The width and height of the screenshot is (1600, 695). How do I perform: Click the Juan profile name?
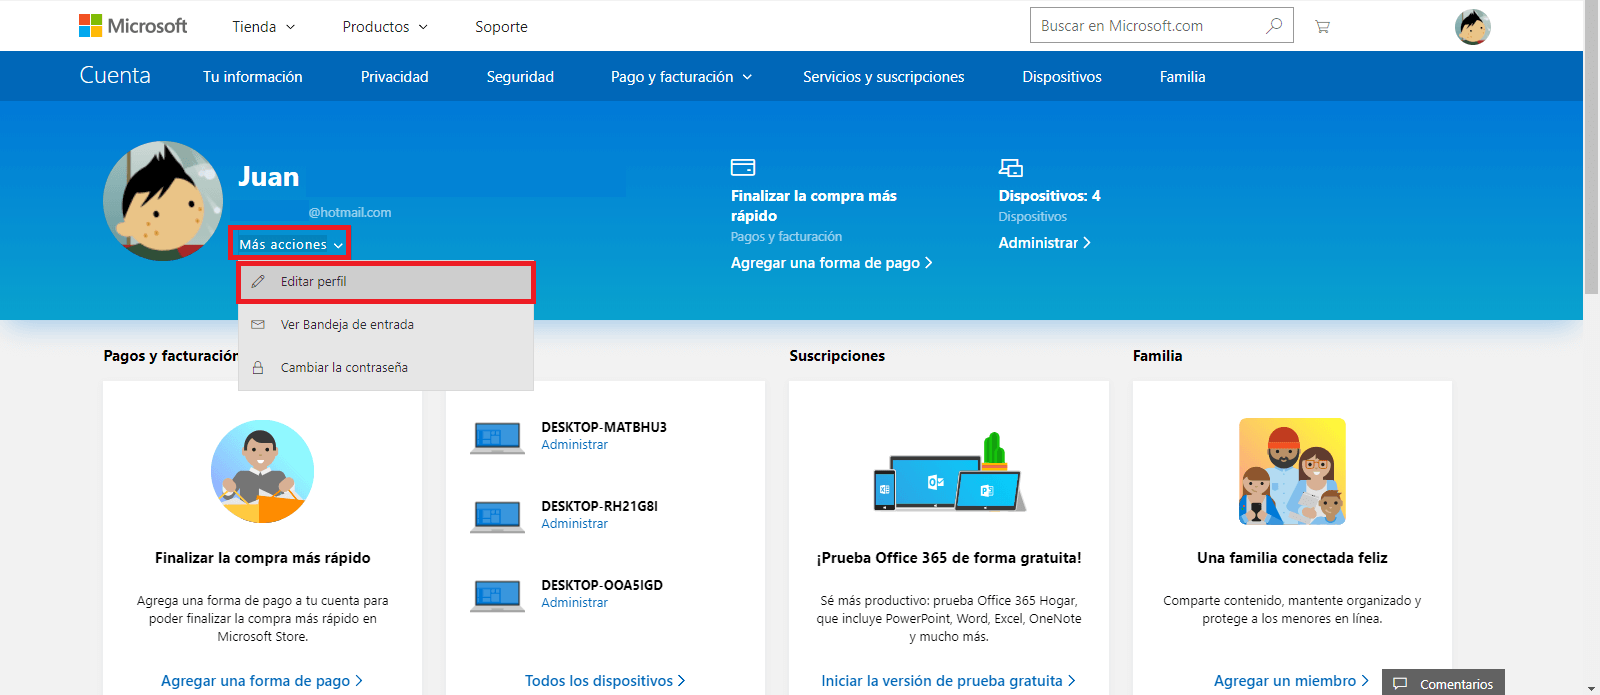pyautogui.click(x=269, y=177)
